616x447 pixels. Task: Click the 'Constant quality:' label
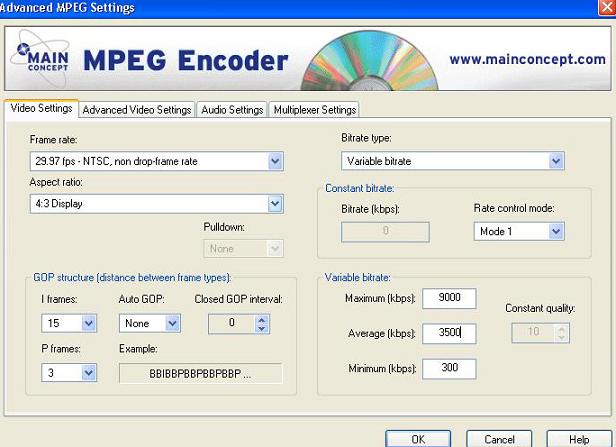point(540,308)
